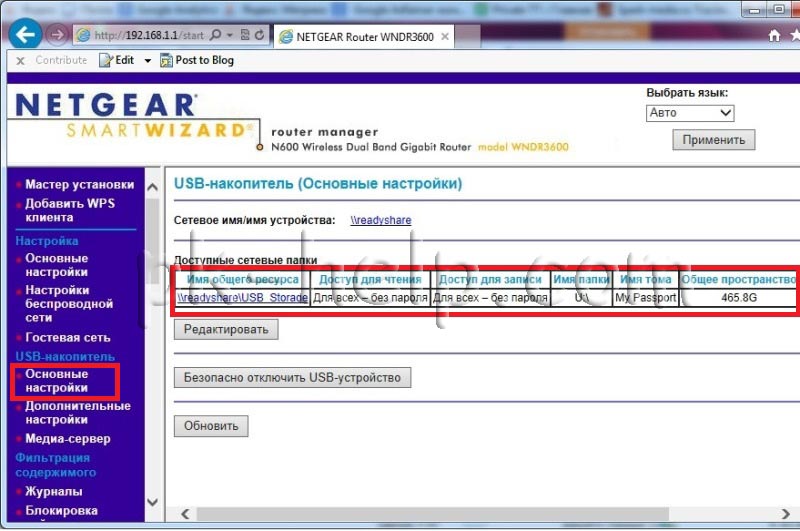800x531 pixels.
Task: Click sidebar scroll down arrow
Action: pyautogui.click(x=152, y=502)
